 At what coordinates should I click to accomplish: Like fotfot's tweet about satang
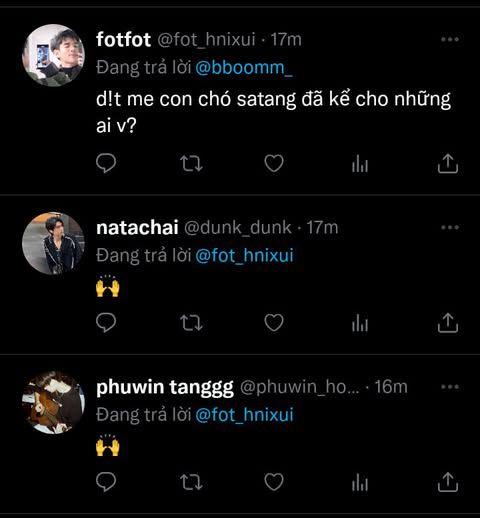click(x=274, y=163)
